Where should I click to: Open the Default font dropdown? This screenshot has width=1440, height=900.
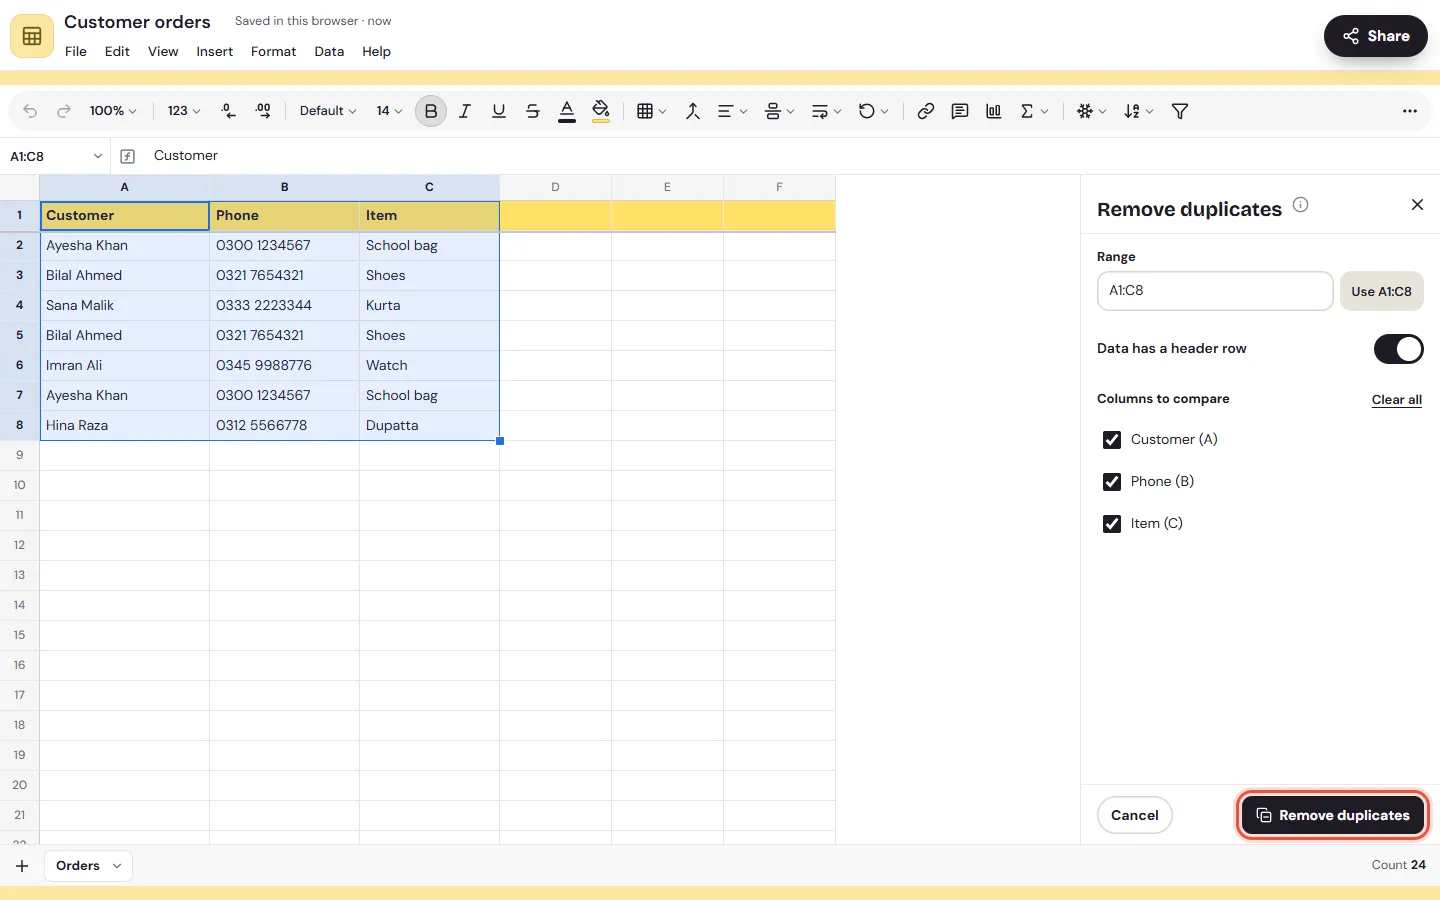click(328, 111)
